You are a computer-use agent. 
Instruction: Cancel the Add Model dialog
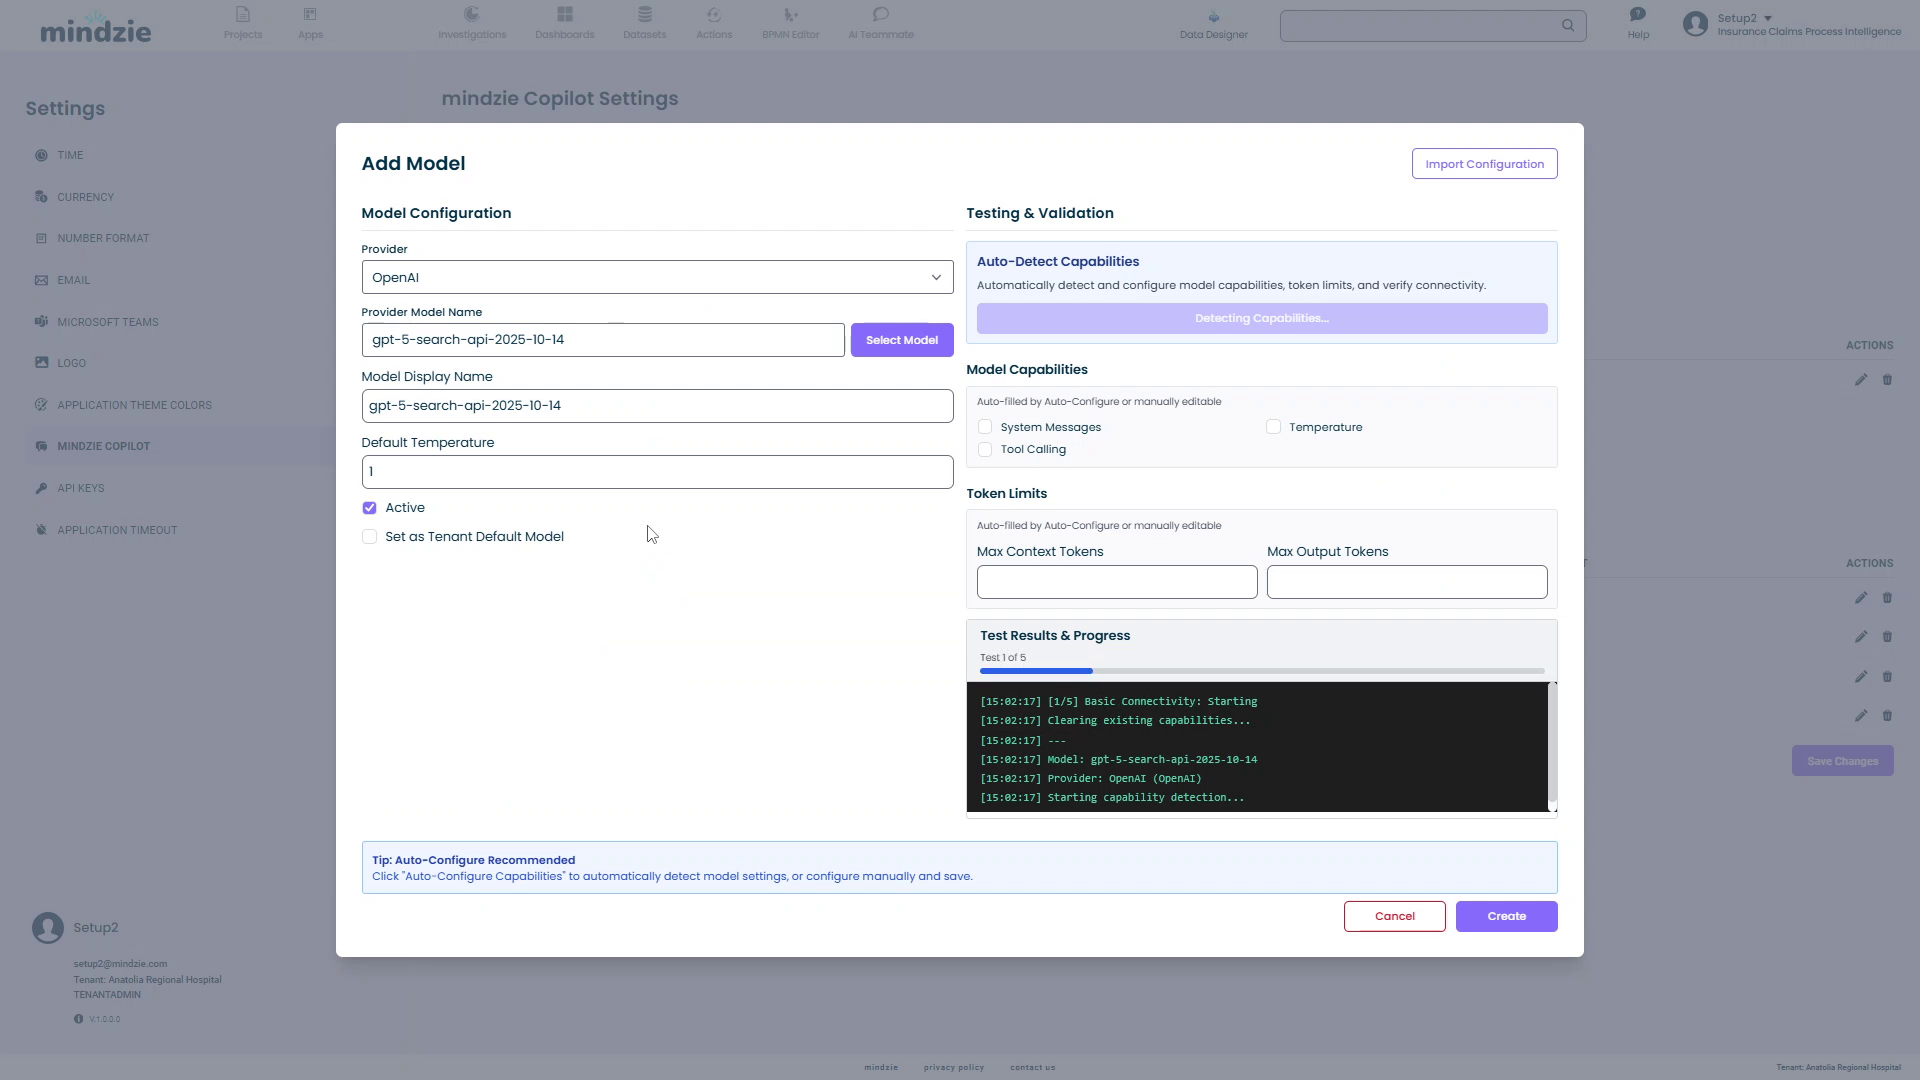point(1394,917)
